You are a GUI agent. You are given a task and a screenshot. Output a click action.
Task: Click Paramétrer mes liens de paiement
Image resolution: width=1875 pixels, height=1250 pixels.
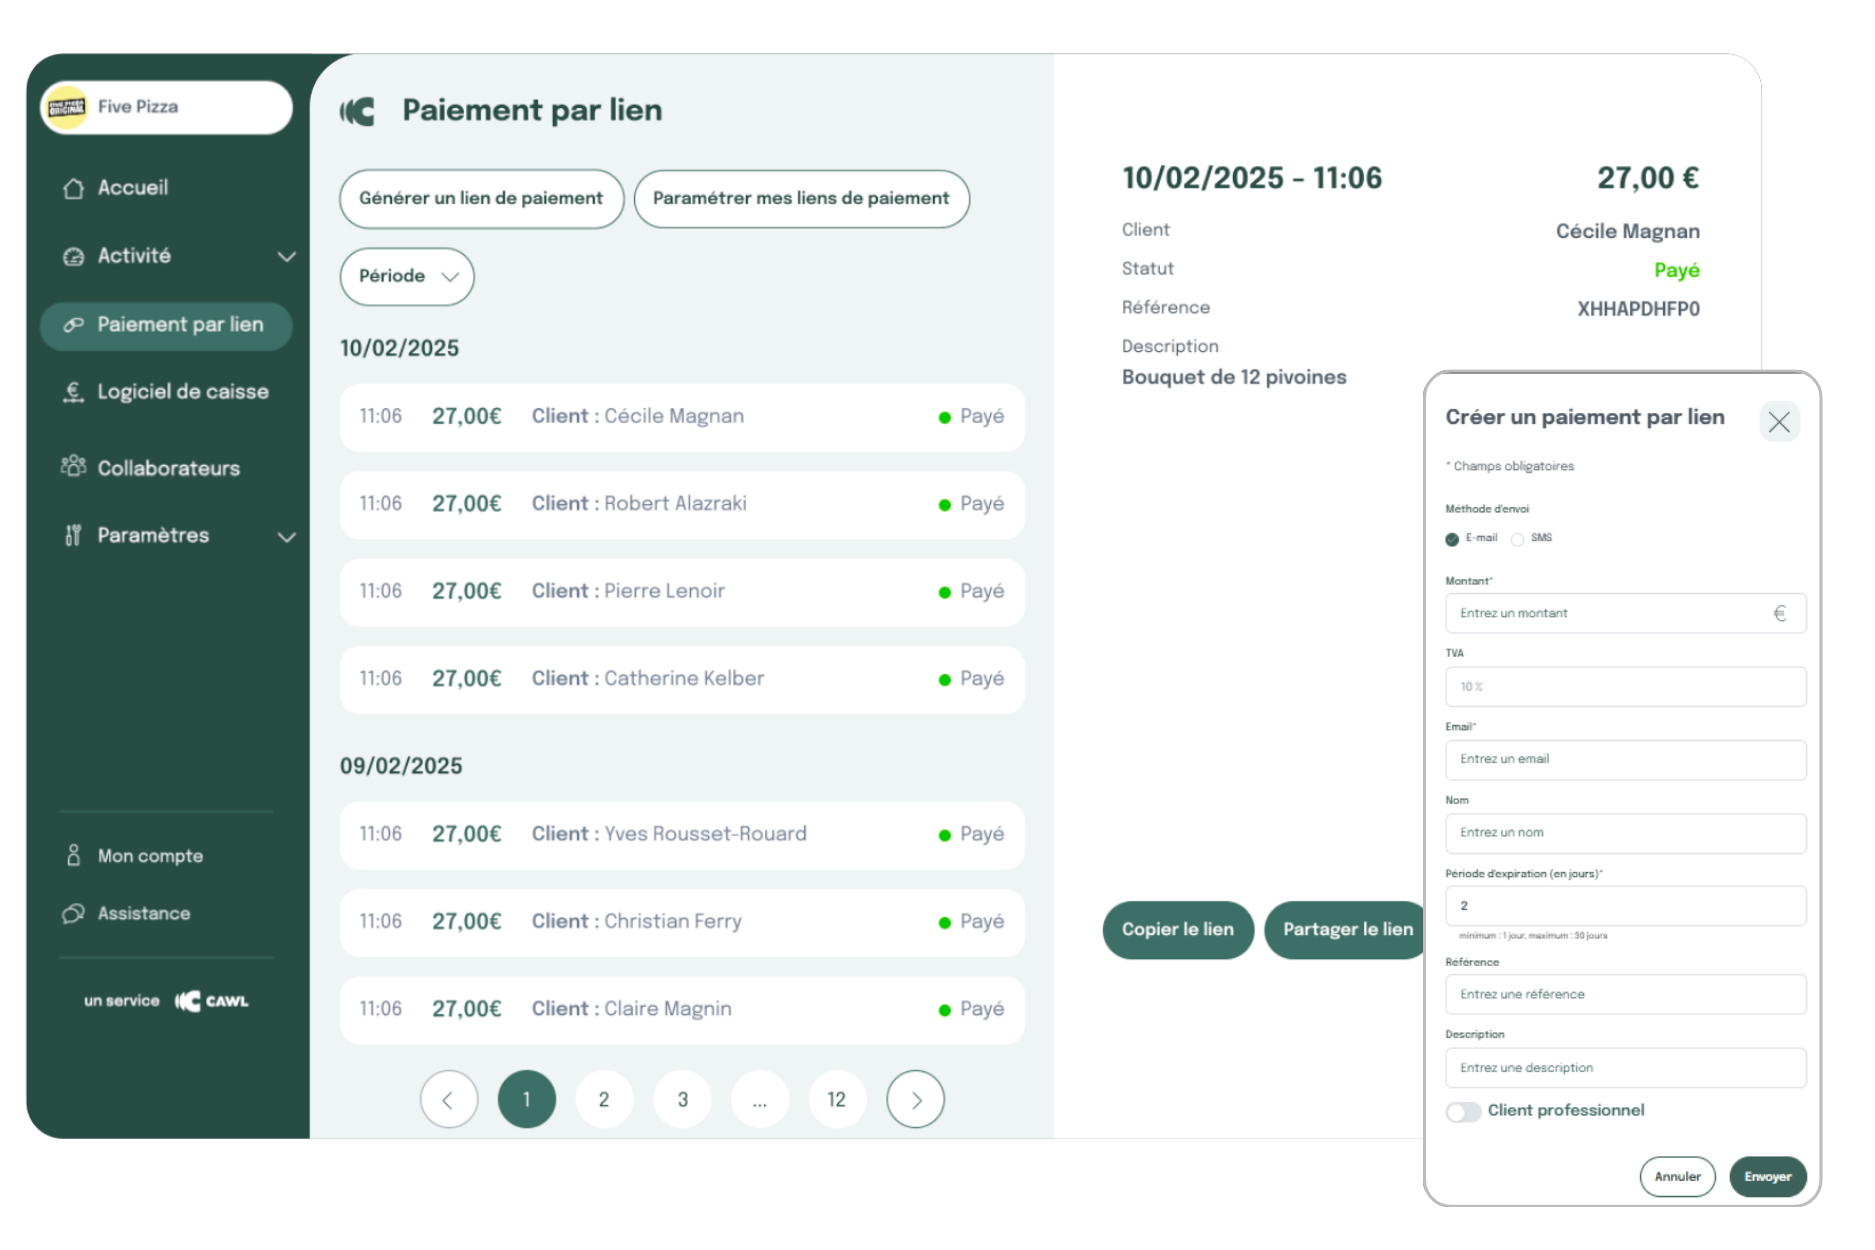(801, 199)
